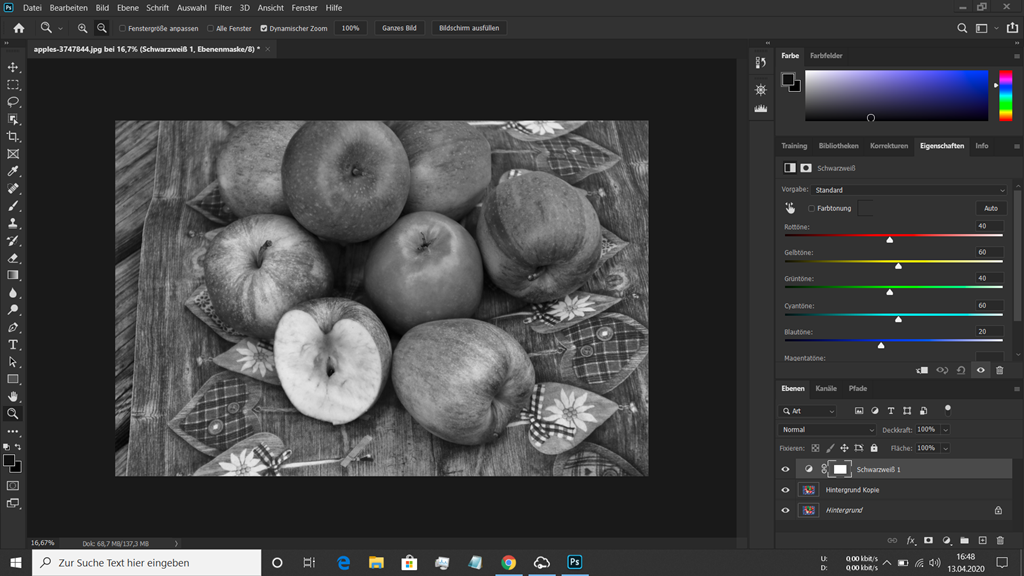Select the Horizontal Type tool
1024x576 pixels.
click(13, 344)
